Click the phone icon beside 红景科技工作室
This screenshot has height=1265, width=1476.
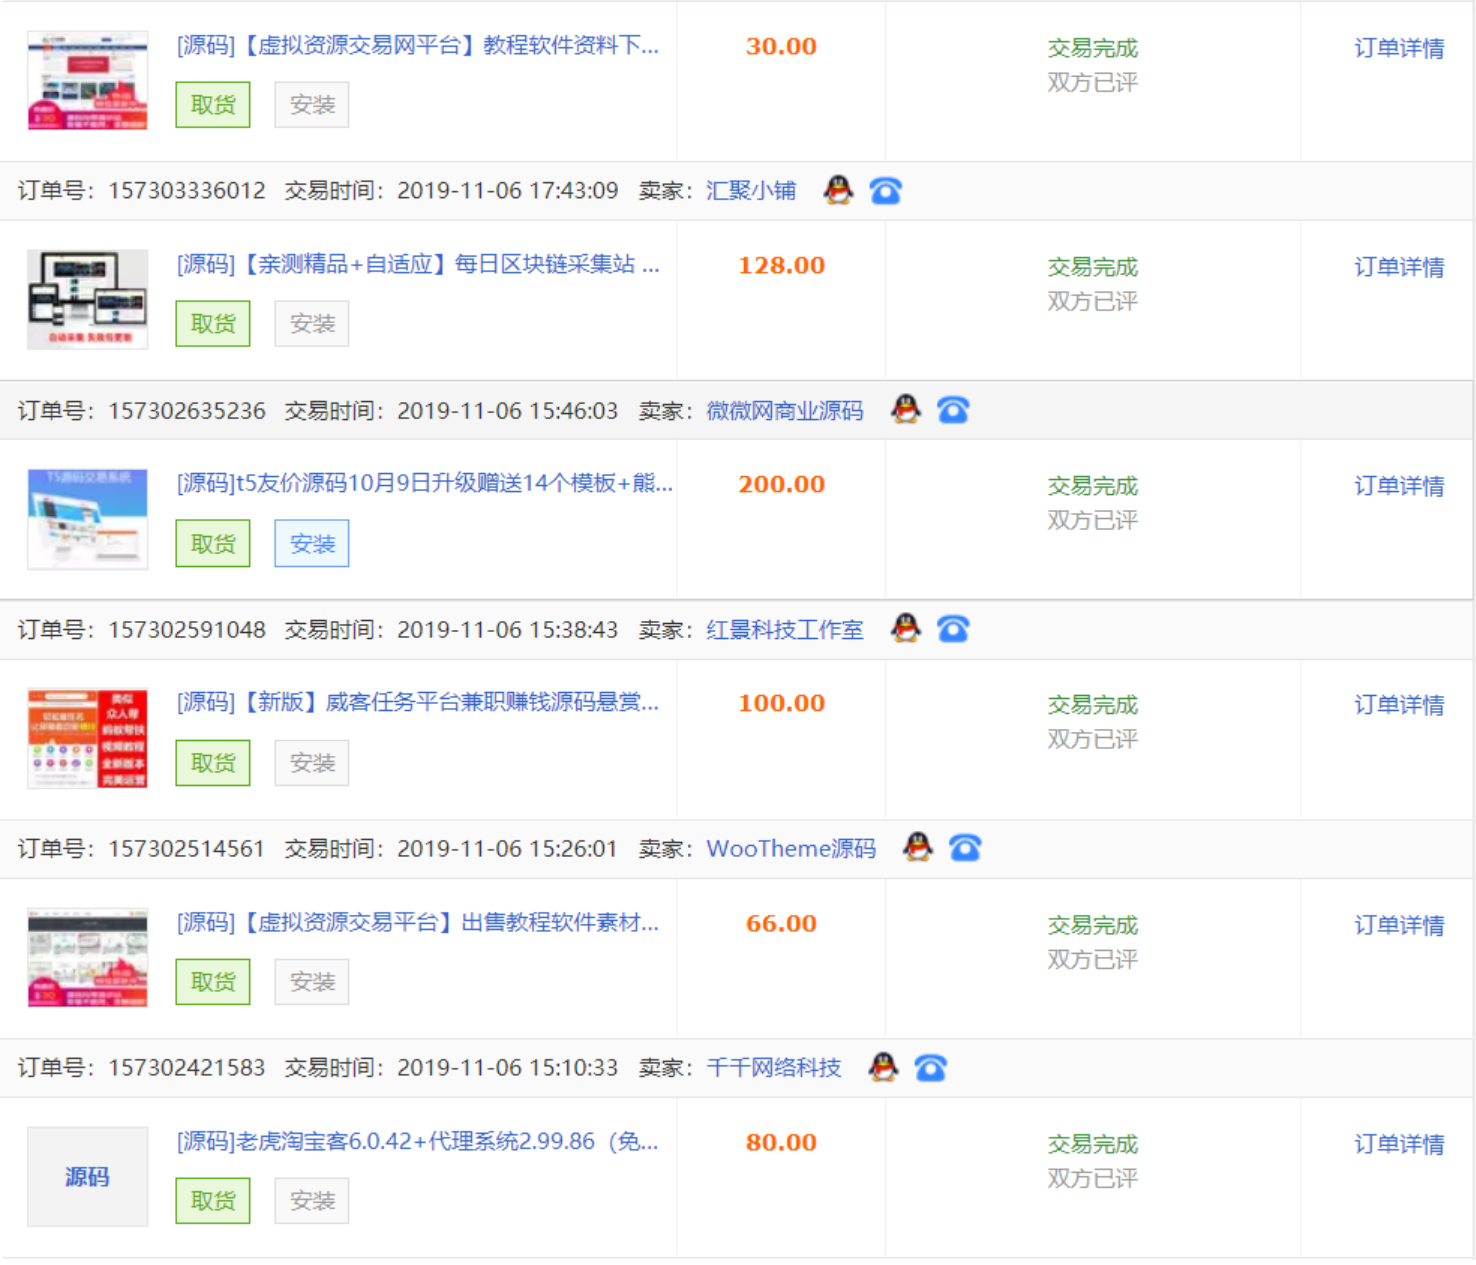click(953, 628)
